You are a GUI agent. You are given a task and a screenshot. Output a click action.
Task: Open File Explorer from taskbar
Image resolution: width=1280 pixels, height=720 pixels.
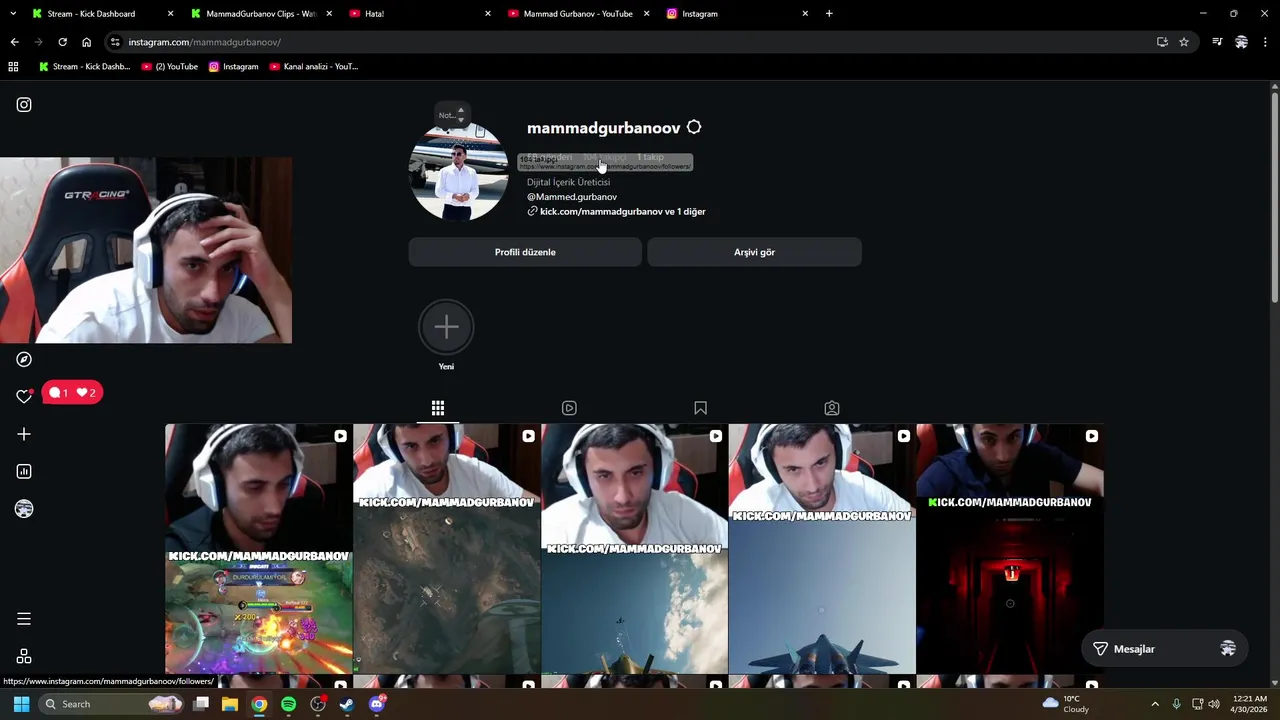point(230,704)
